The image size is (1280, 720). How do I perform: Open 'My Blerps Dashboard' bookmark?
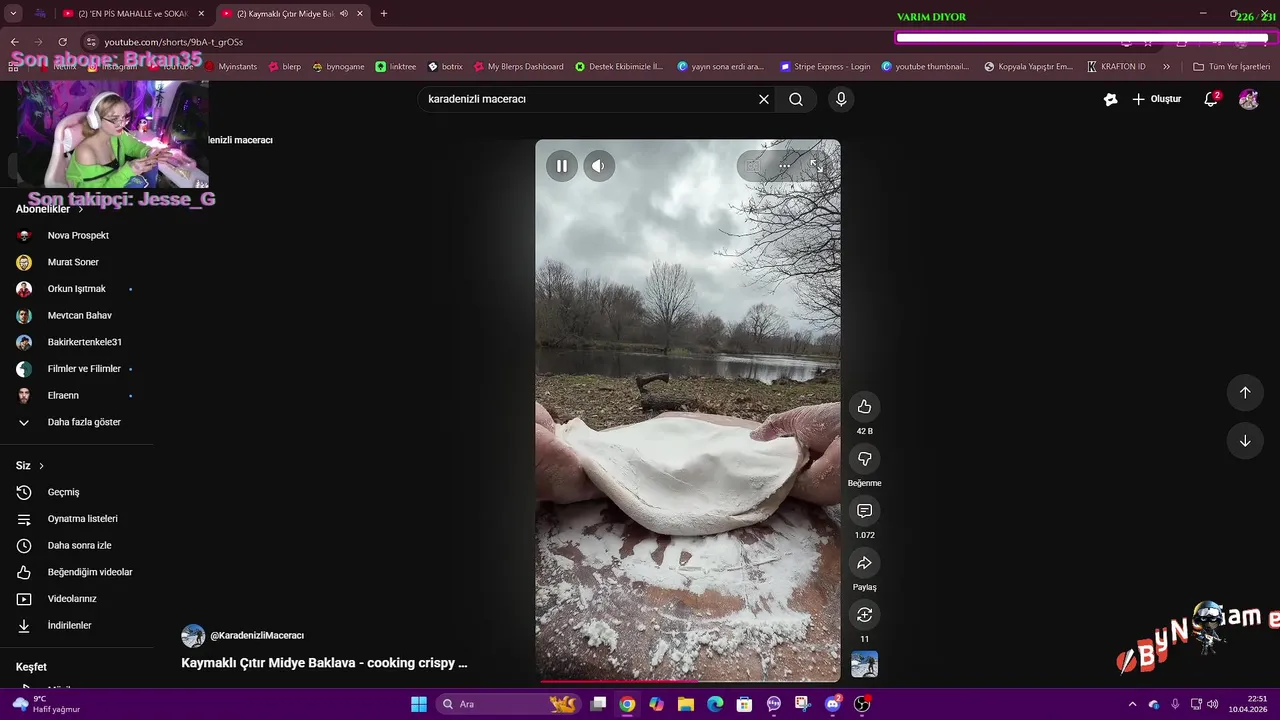[x=518, y=67]
